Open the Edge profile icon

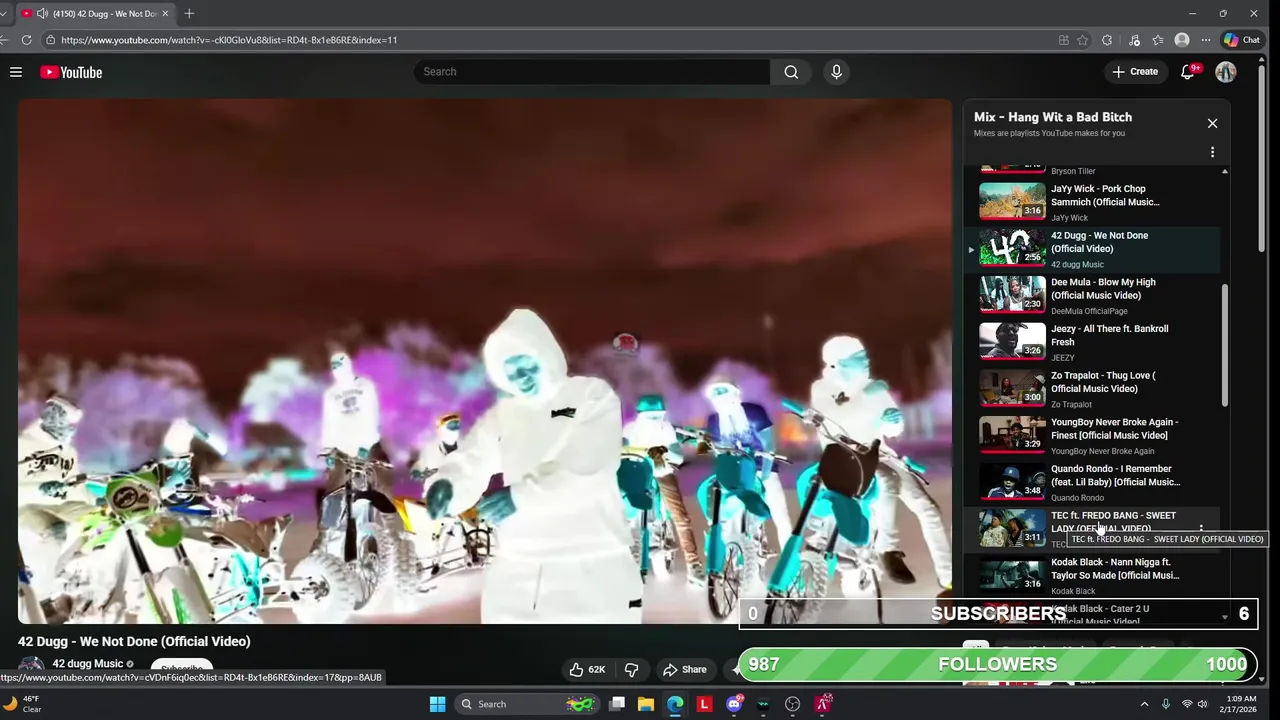coord(1182,40)
